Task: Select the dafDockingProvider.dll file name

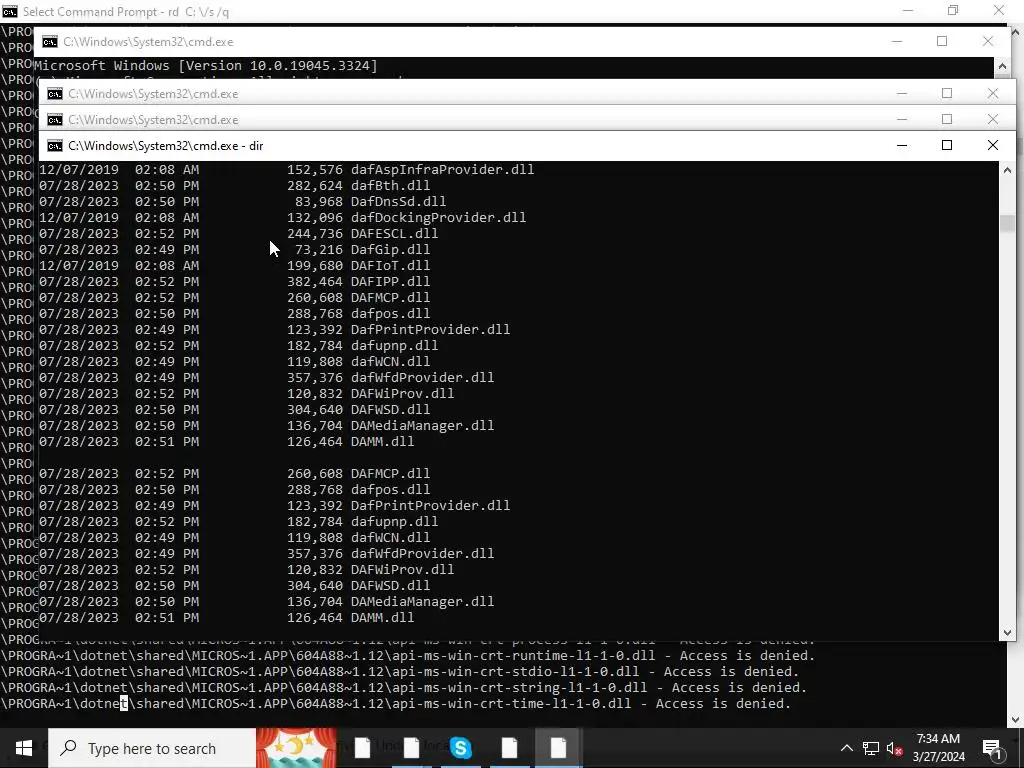Action: [x=438, y=217]
